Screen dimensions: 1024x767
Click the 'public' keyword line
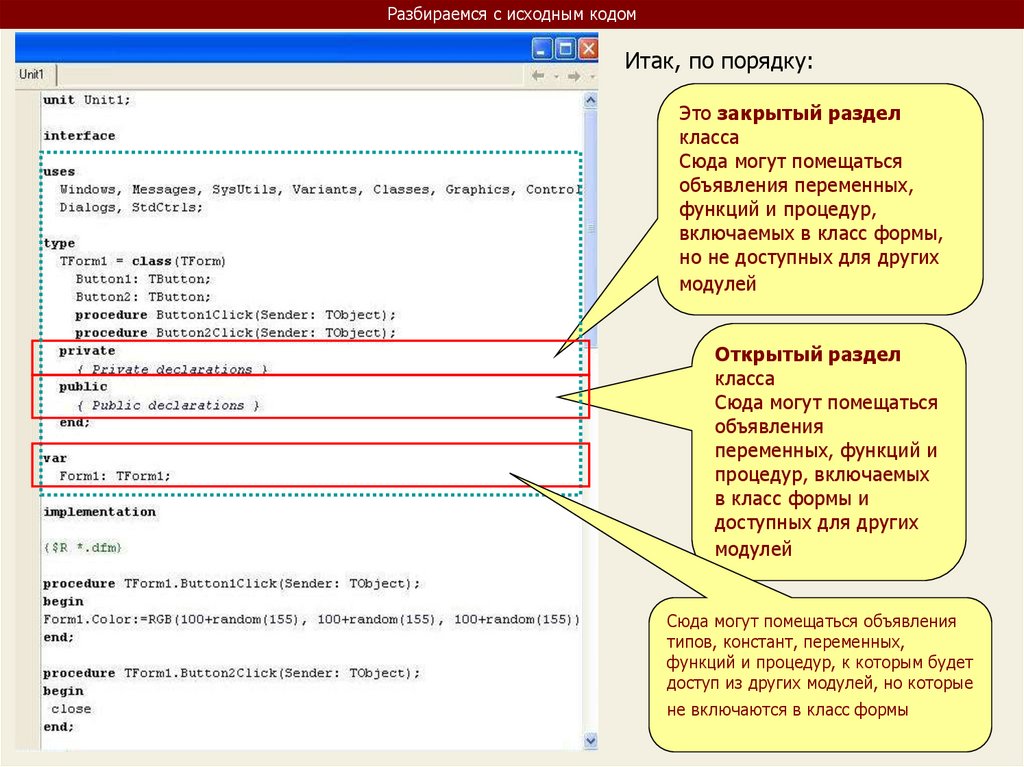[83, 387]
